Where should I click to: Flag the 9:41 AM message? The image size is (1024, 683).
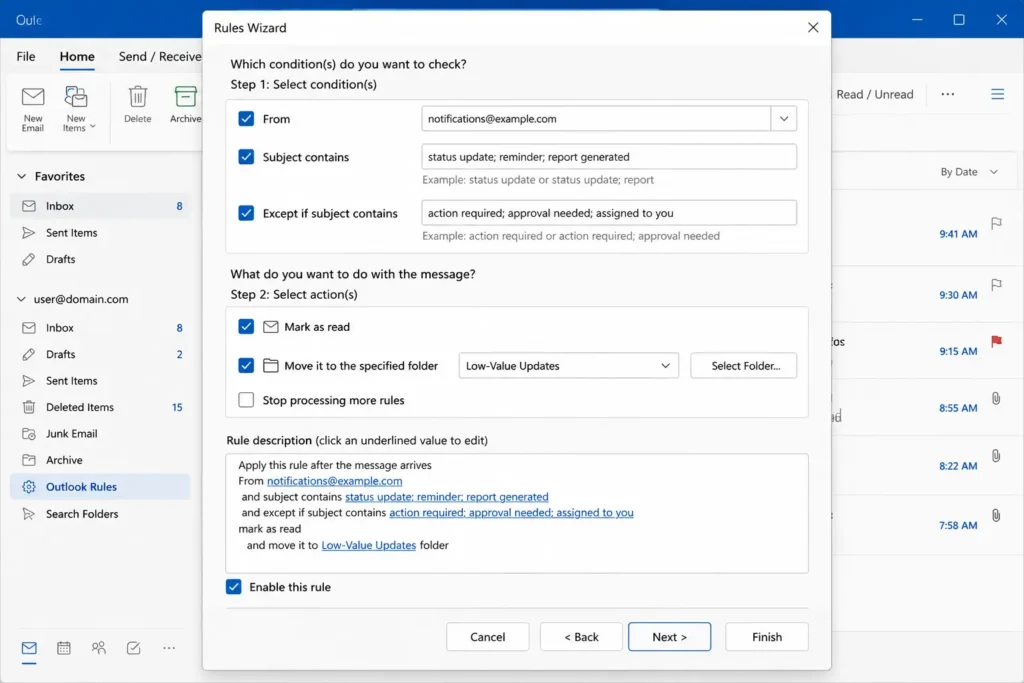pos(996,224)
